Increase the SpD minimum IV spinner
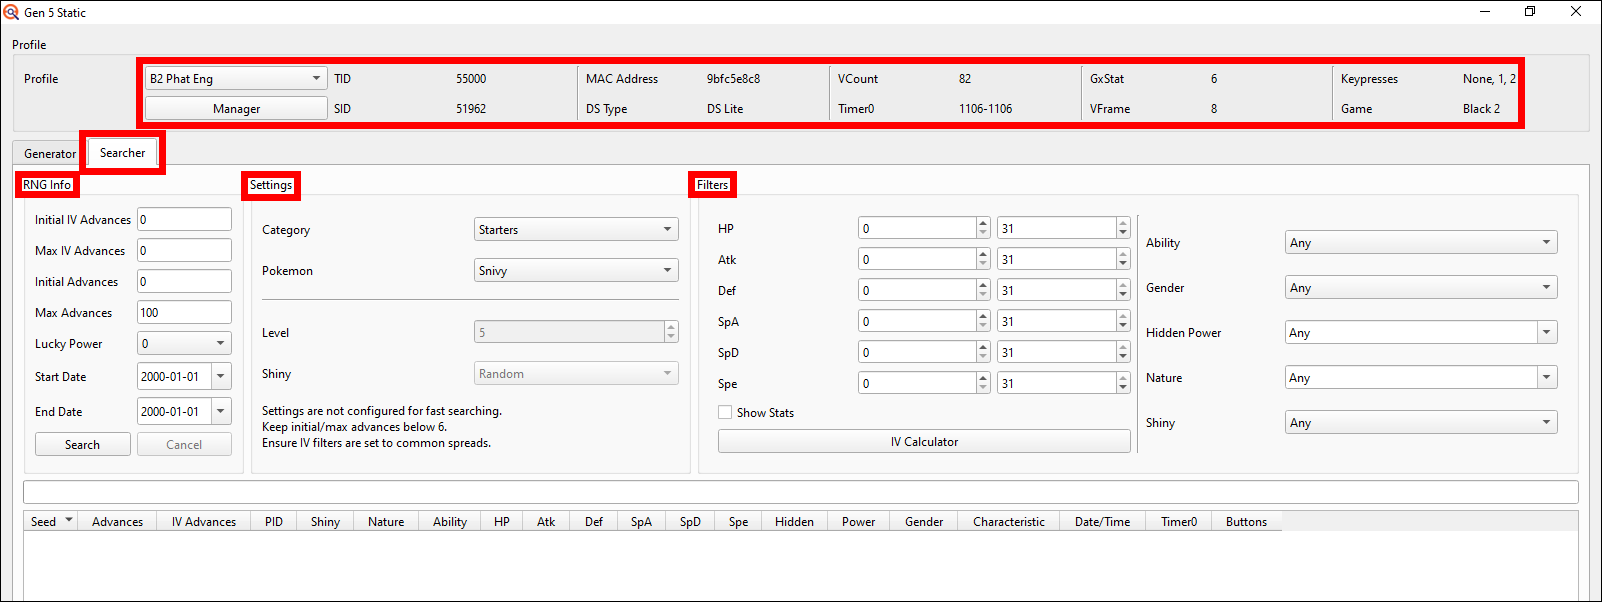This screenshot has height=602, width=1602. (983, 346)
